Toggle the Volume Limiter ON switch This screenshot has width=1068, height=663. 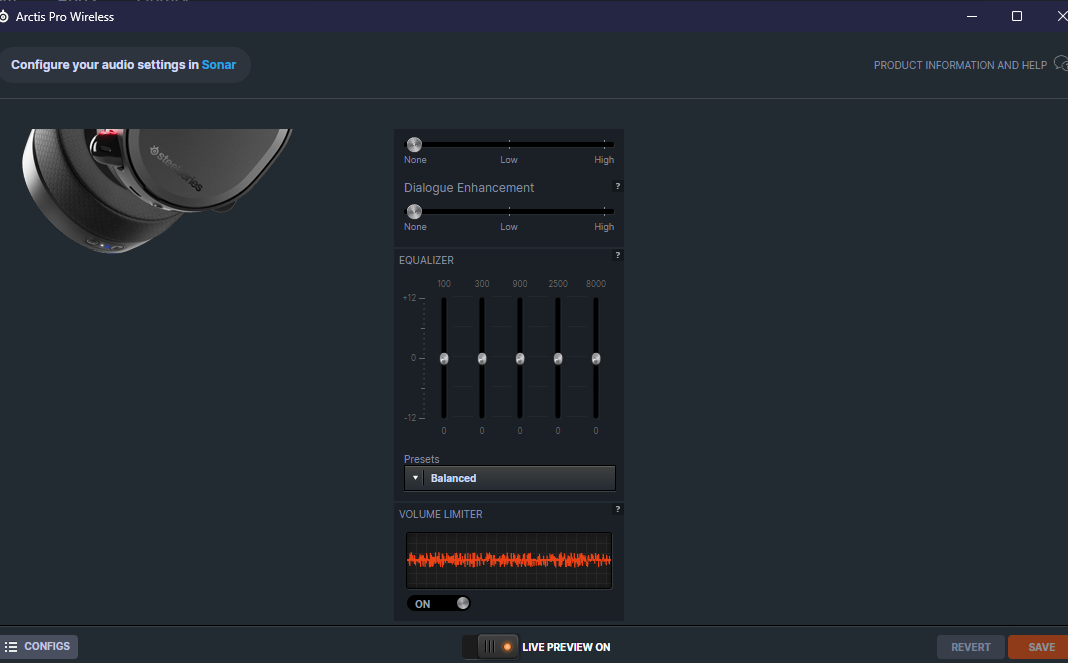tap(439, 604)
